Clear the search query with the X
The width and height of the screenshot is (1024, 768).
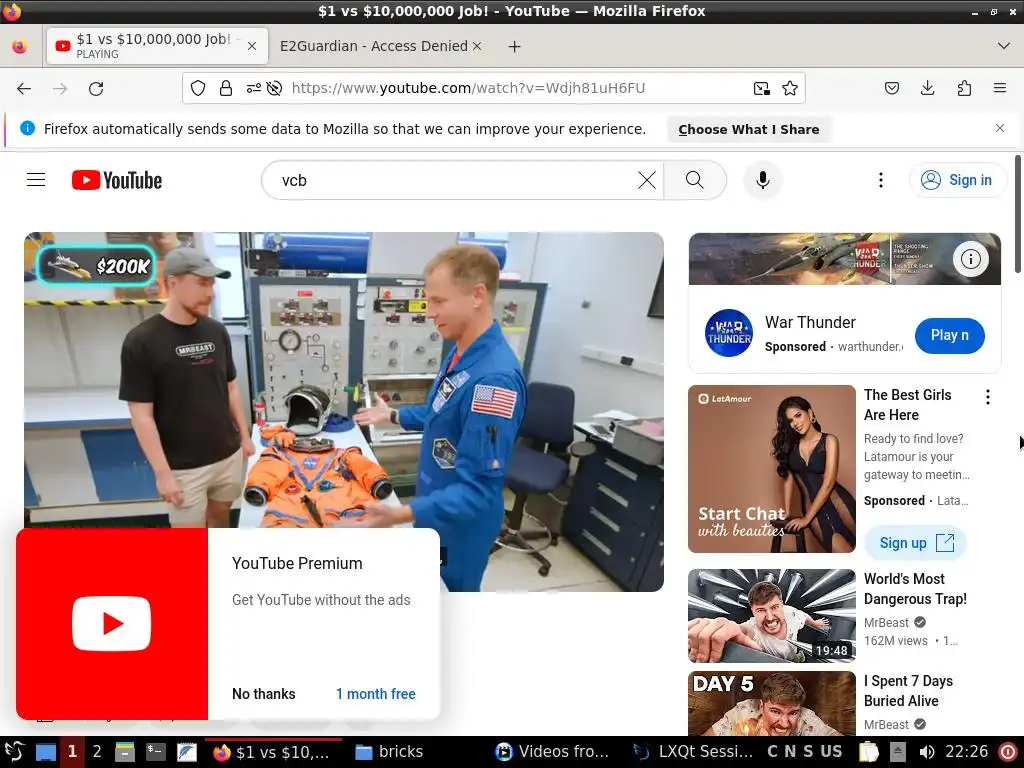point(647,180)
